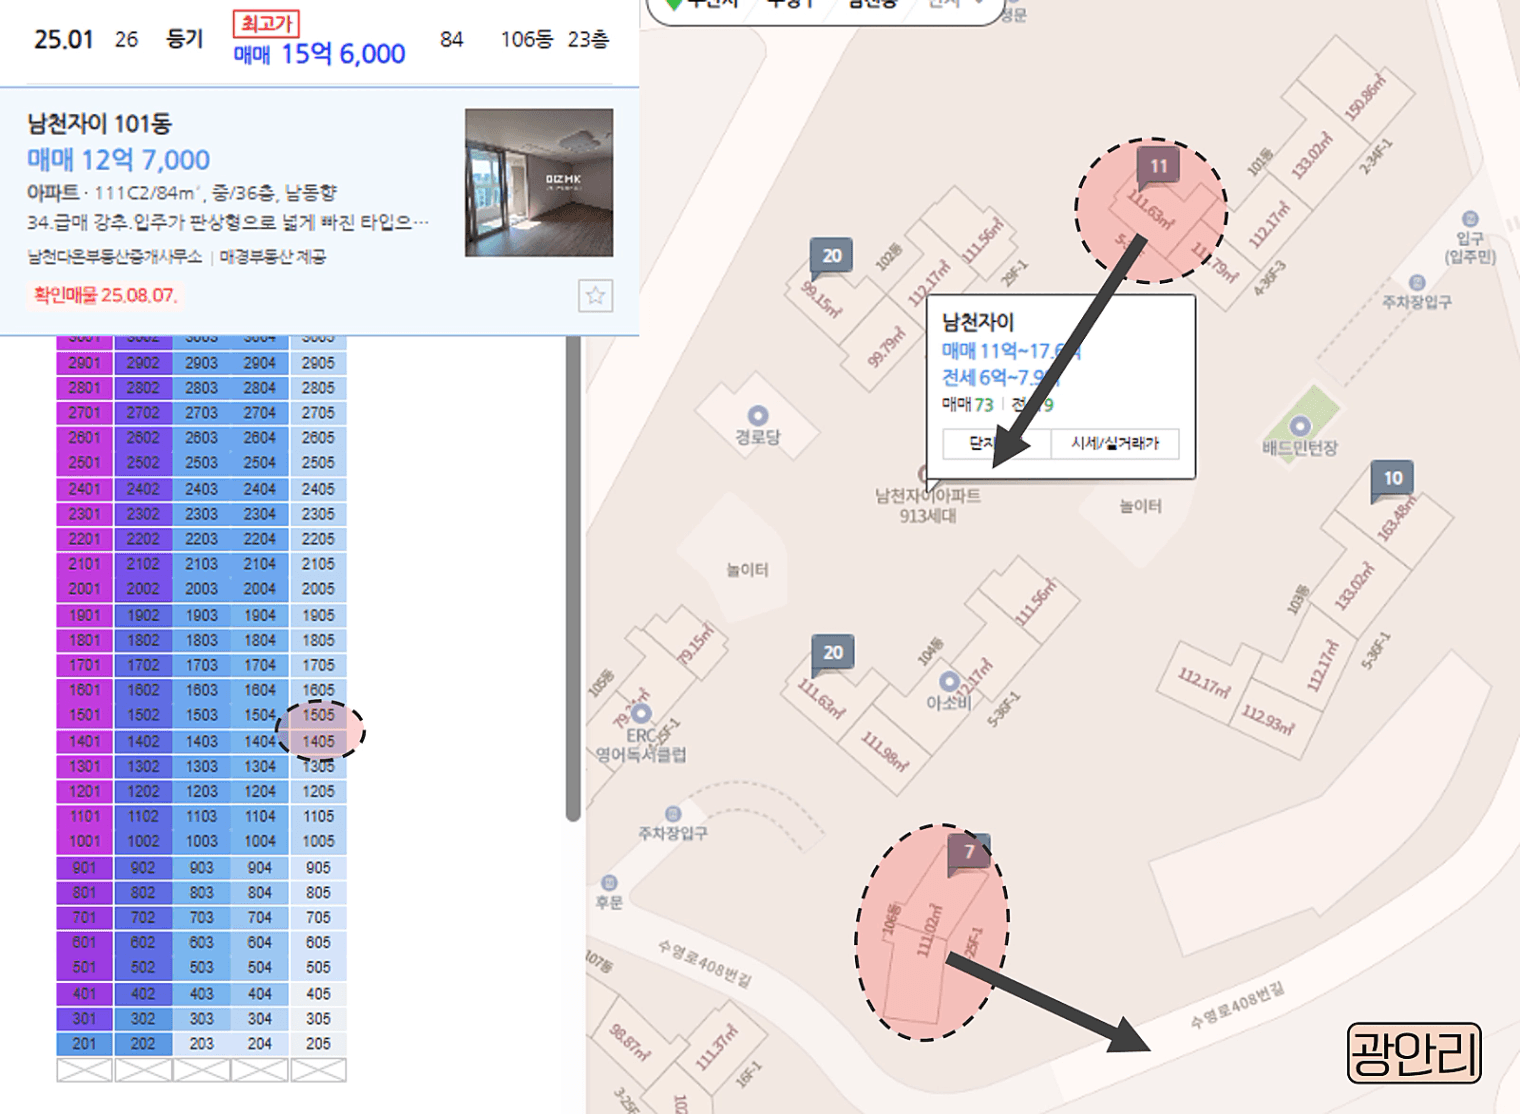The height and width of the screenshot is (1114, 1520).
Task: Click the 경로당 location pin on the map
Action: tap(758, 415)
